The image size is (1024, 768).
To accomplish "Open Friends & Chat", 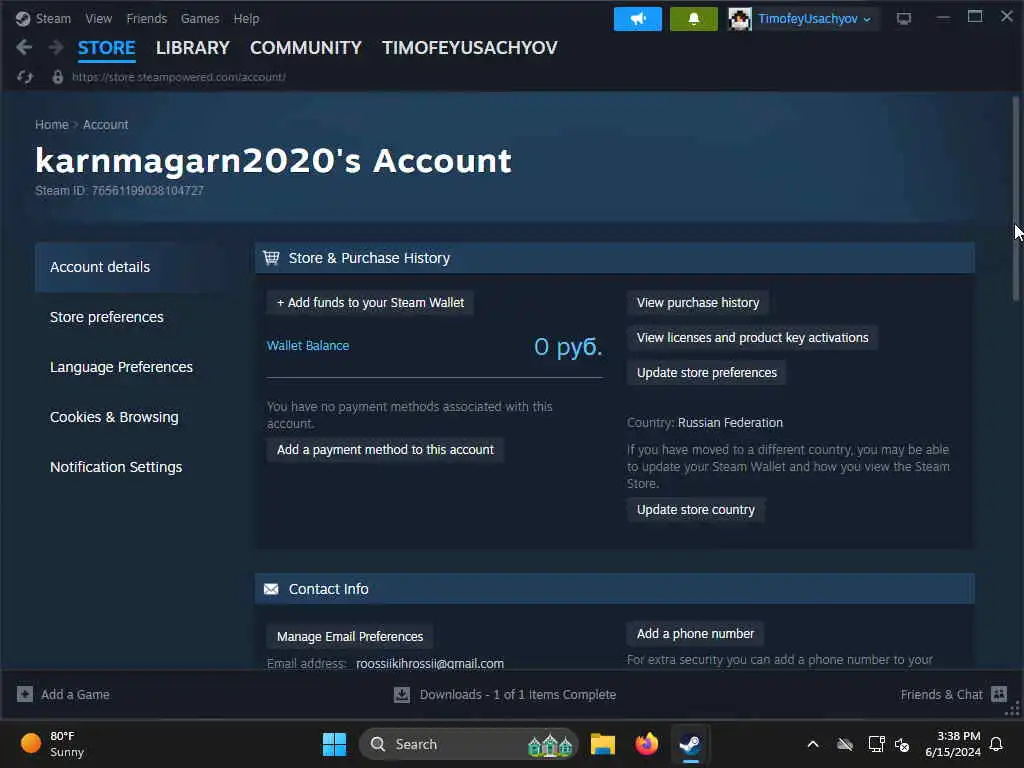I will pyautogui.click(x=941, y=695).
